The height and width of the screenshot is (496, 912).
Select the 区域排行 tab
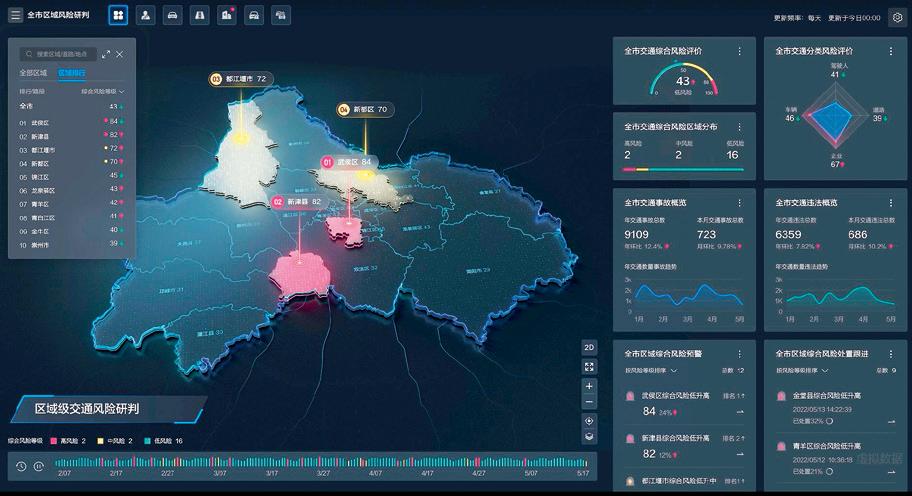pos(71,73)
